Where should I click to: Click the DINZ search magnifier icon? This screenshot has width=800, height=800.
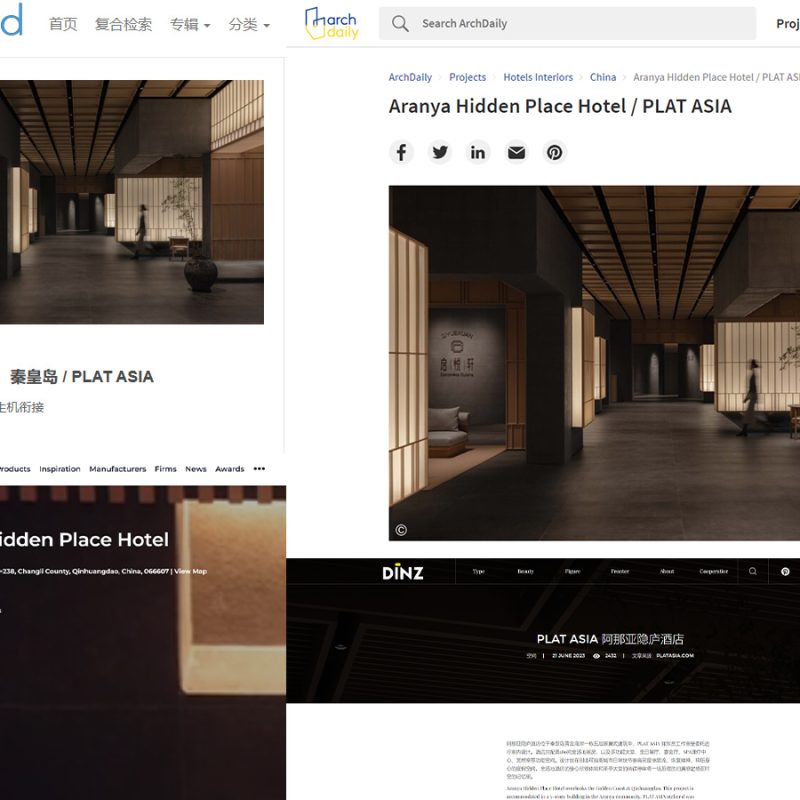(753, 572)
